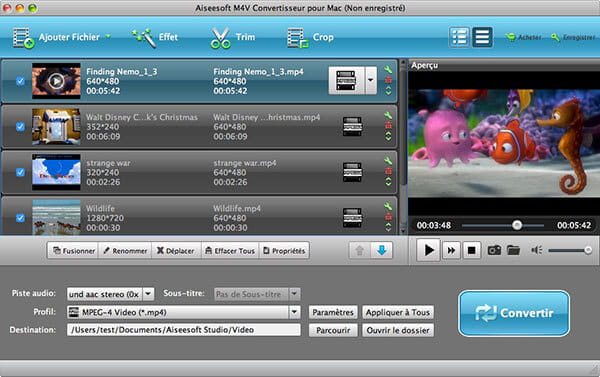Uncheck the Walt Disney Christmas checkbox
600x377 pixels.
pos(20,127)
